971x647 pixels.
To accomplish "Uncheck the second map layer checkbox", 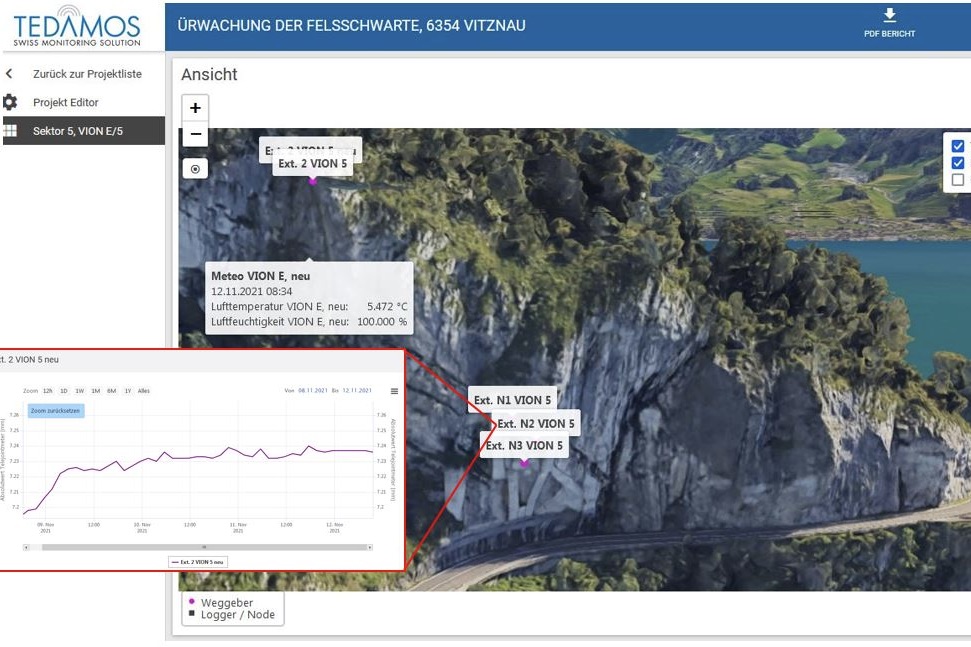I will pos(958,163).
